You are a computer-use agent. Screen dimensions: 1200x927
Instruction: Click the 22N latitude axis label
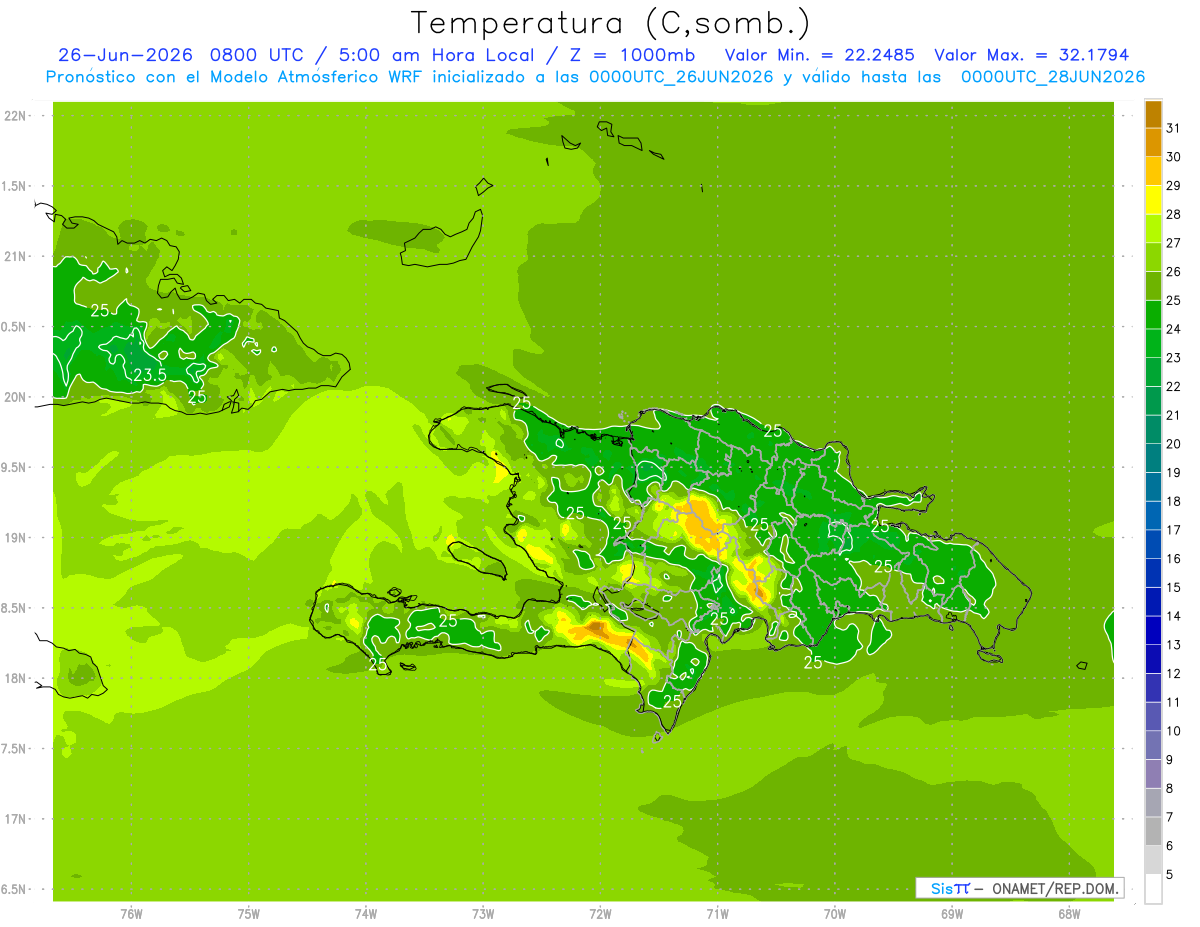[15, 116]
